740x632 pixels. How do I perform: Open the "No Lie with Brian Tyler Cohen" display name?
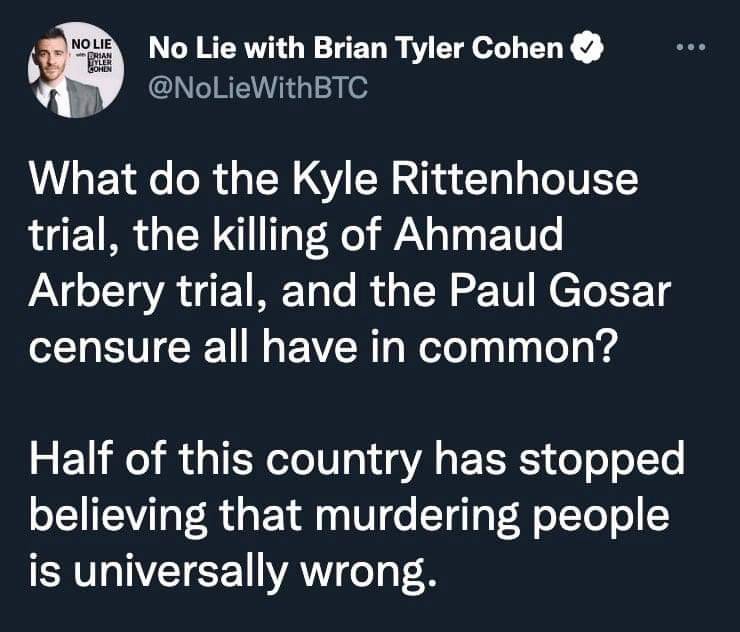355,48
